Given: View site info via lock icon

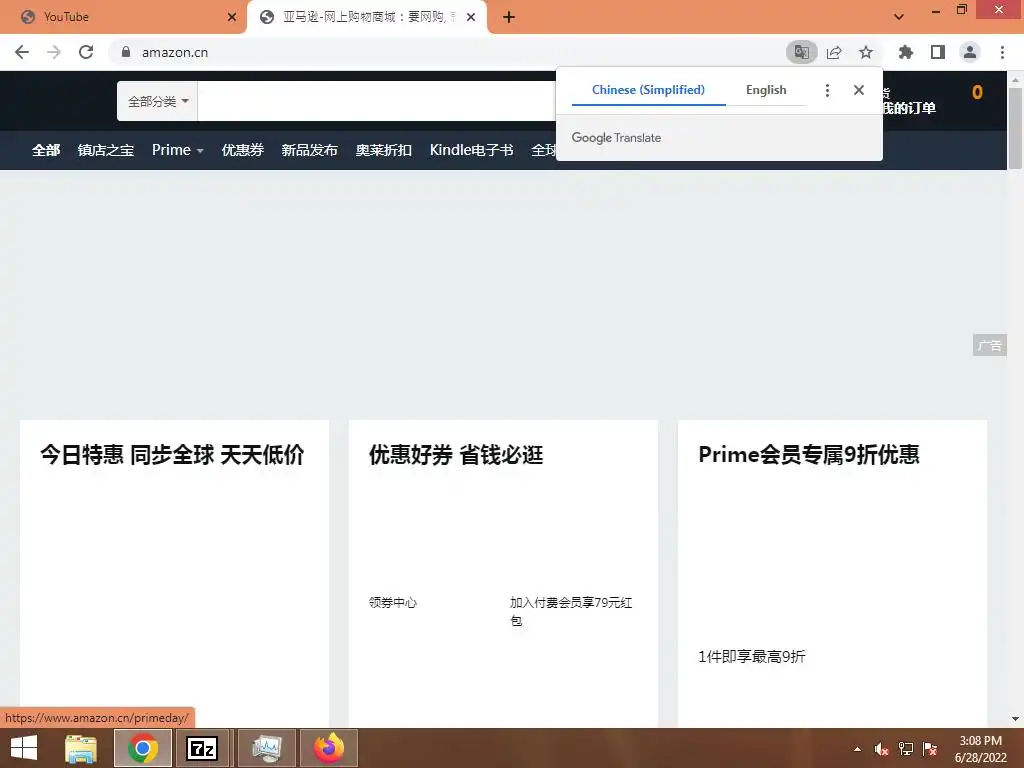Looking at the screenshot, I should coord(126,52).
